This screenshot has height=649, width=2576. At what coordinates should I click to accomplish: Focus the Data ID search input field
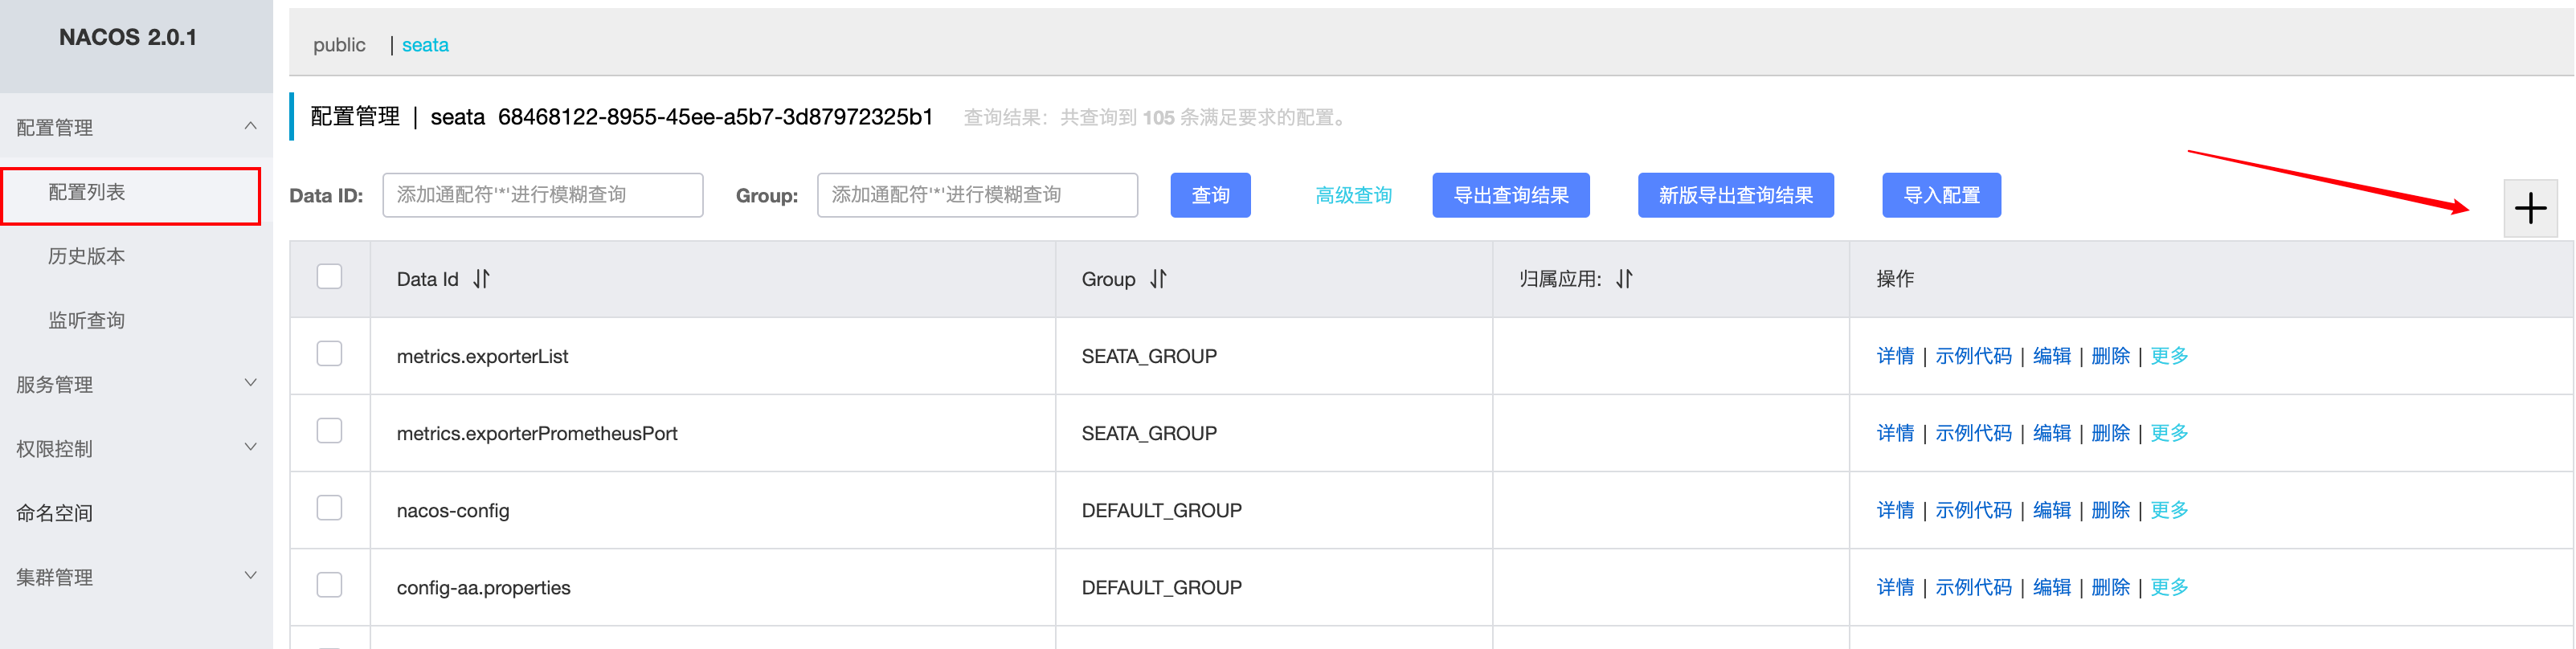click(542, 195)
